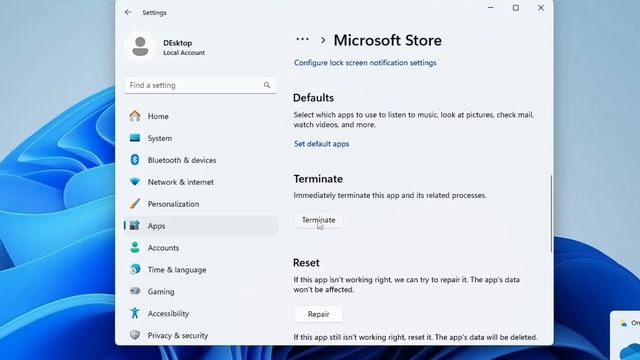This screenshot has height=360, width=640.
Task: Select the Apps category
Action: [x=201, y=226]
